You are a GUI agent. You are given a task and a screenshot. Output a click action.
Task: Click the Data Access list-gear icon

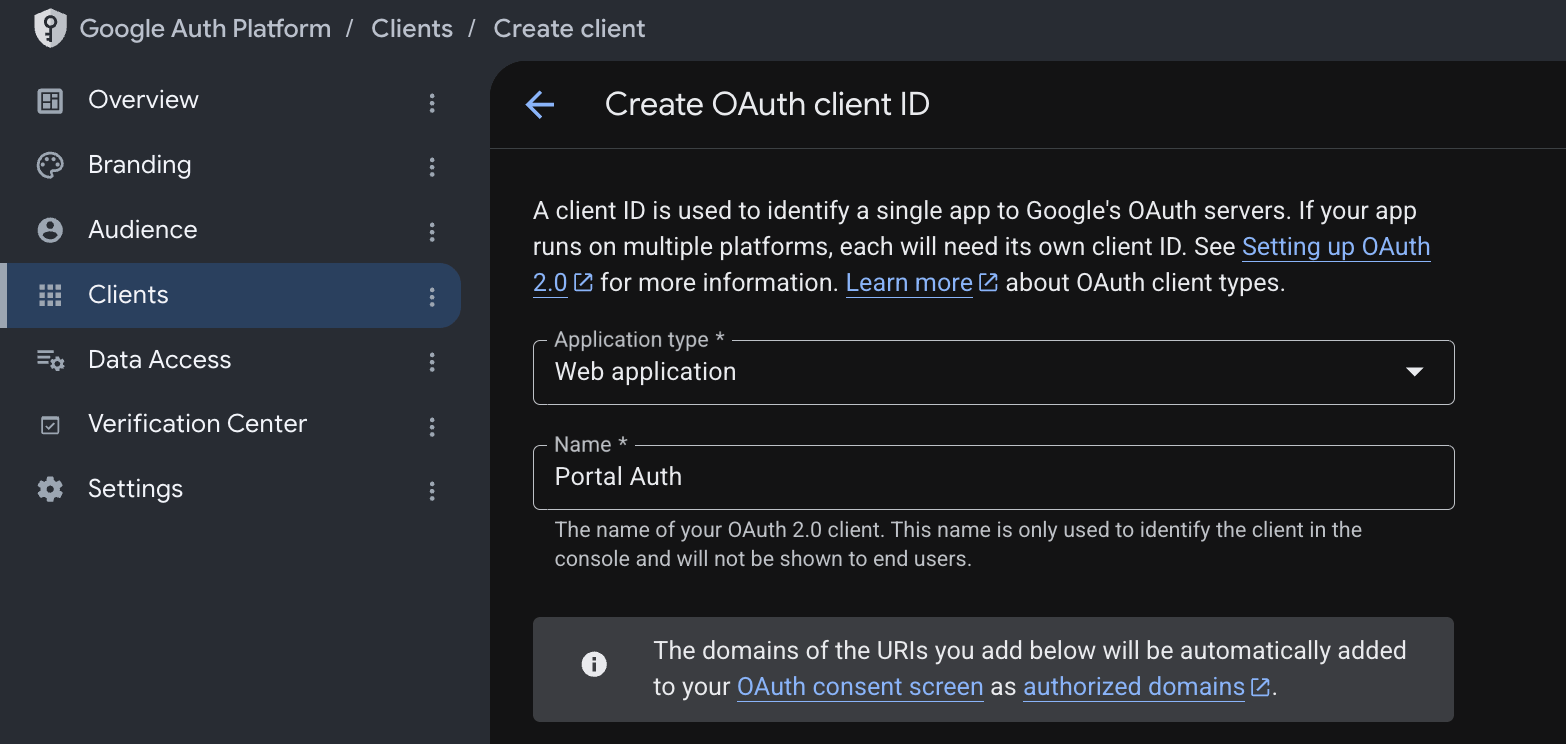[50, 360]
